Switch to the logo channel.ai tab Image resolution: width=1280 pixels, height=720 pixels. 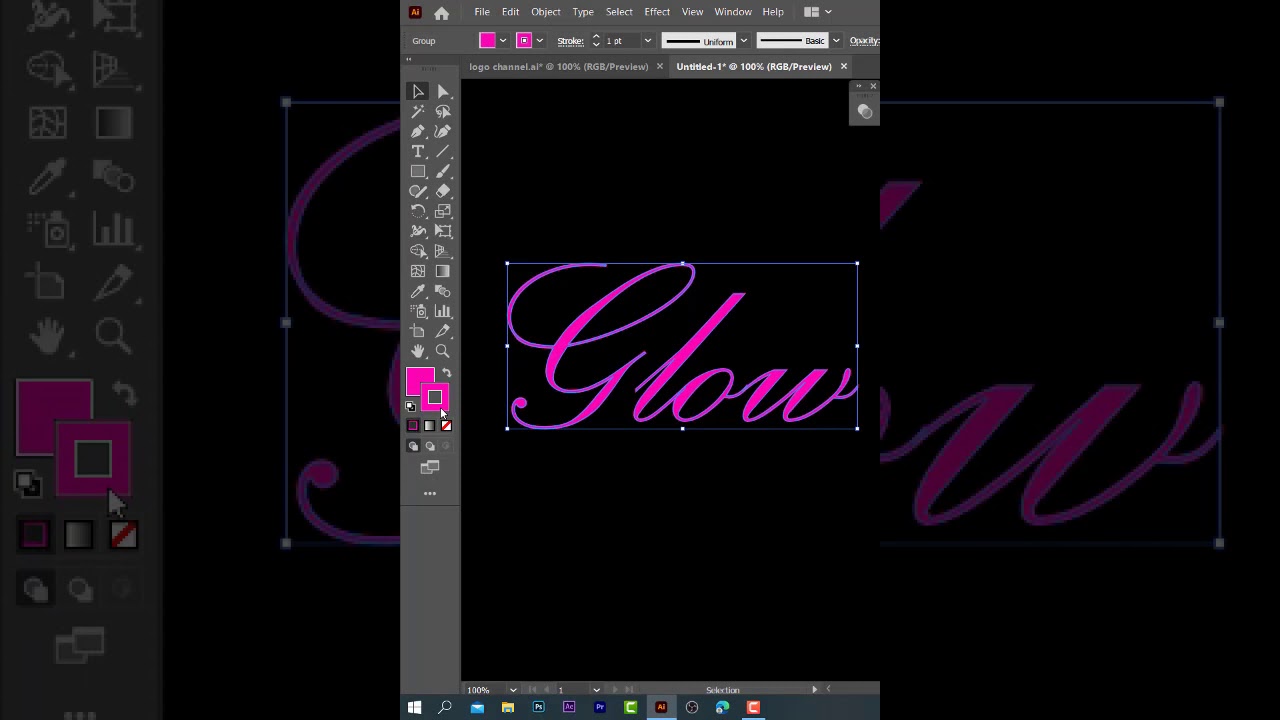pyautogui.click(x=558, y=66)
